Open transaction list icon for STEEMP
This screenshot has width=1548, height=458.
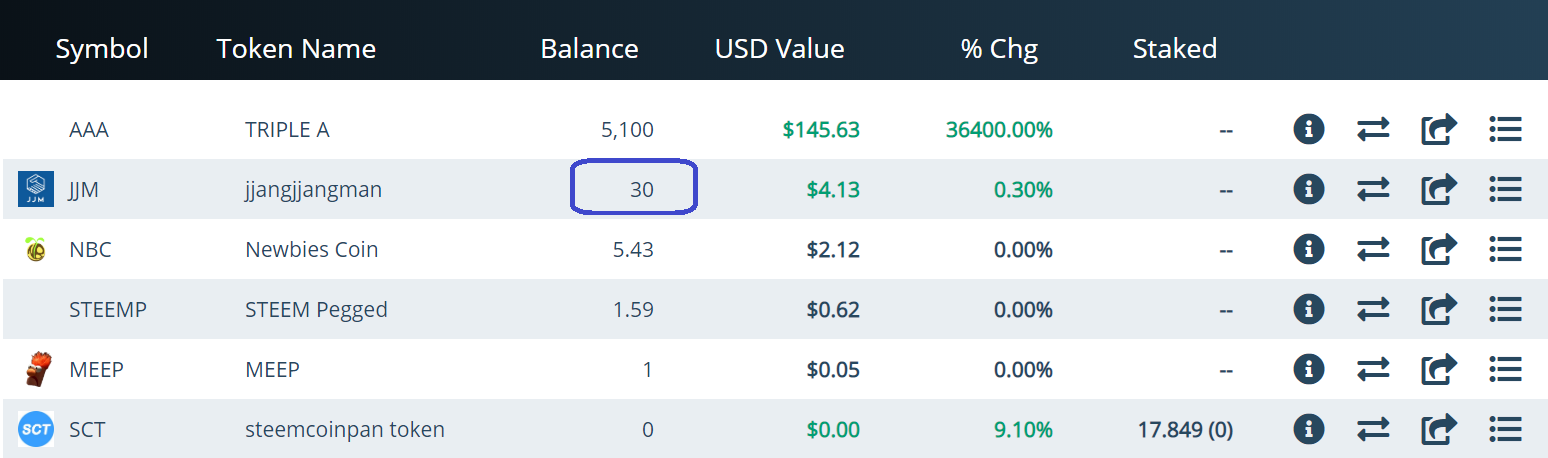tap(1505, 309)
